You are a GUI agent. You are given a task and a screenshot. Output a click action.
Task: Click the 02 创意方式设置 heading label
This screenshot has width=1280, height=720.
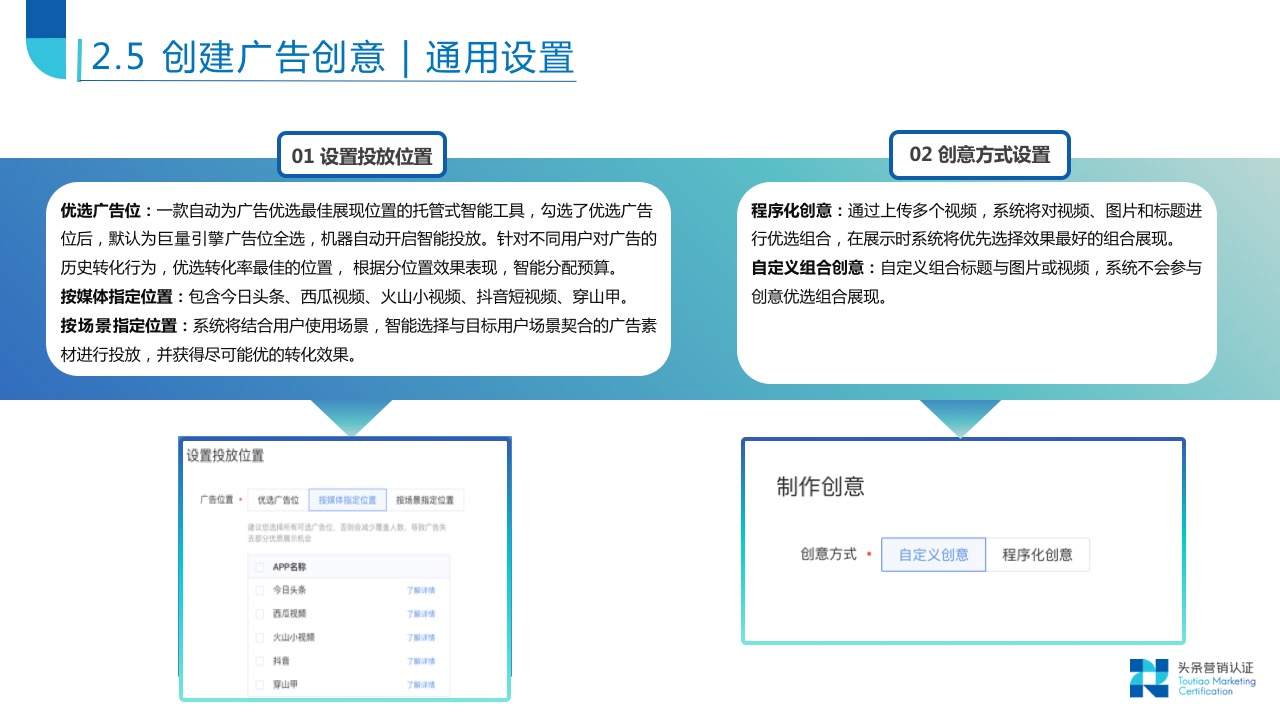point(980,155)
